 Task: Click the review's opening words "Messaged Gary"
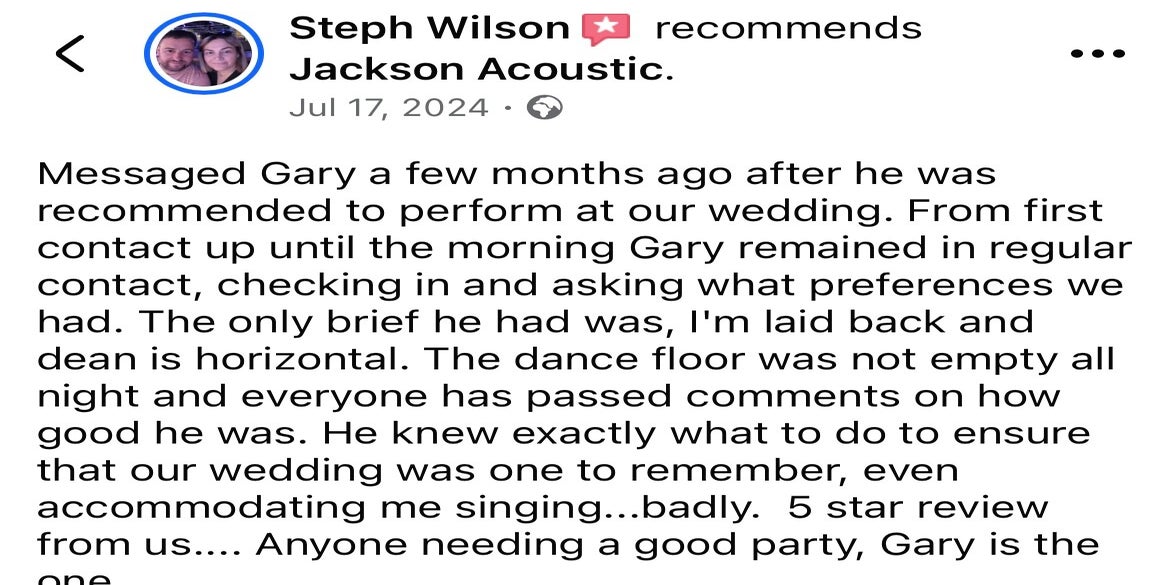[196, 174]
